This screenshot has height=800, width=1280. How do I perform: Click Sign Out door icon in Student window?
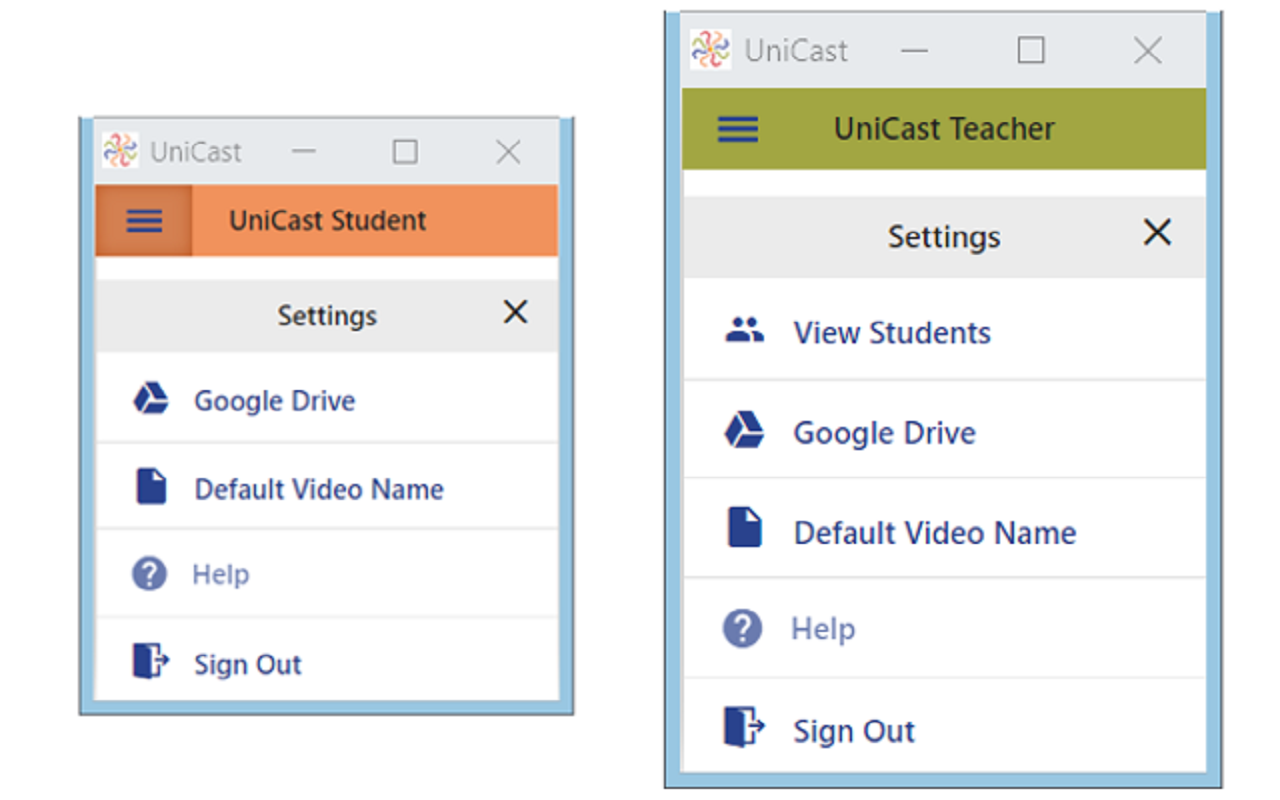pos(151,661)
